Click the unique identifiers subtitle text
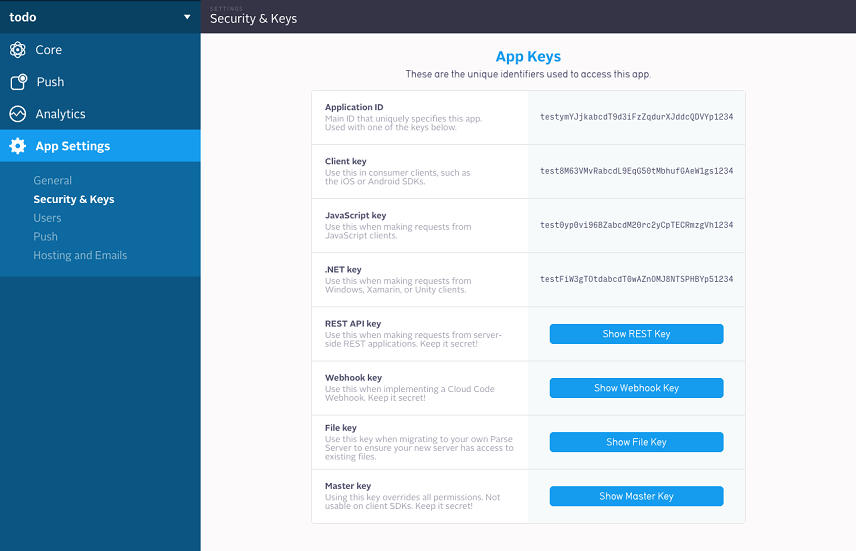The height and width of the screenshot is (551, 856). 528,74
